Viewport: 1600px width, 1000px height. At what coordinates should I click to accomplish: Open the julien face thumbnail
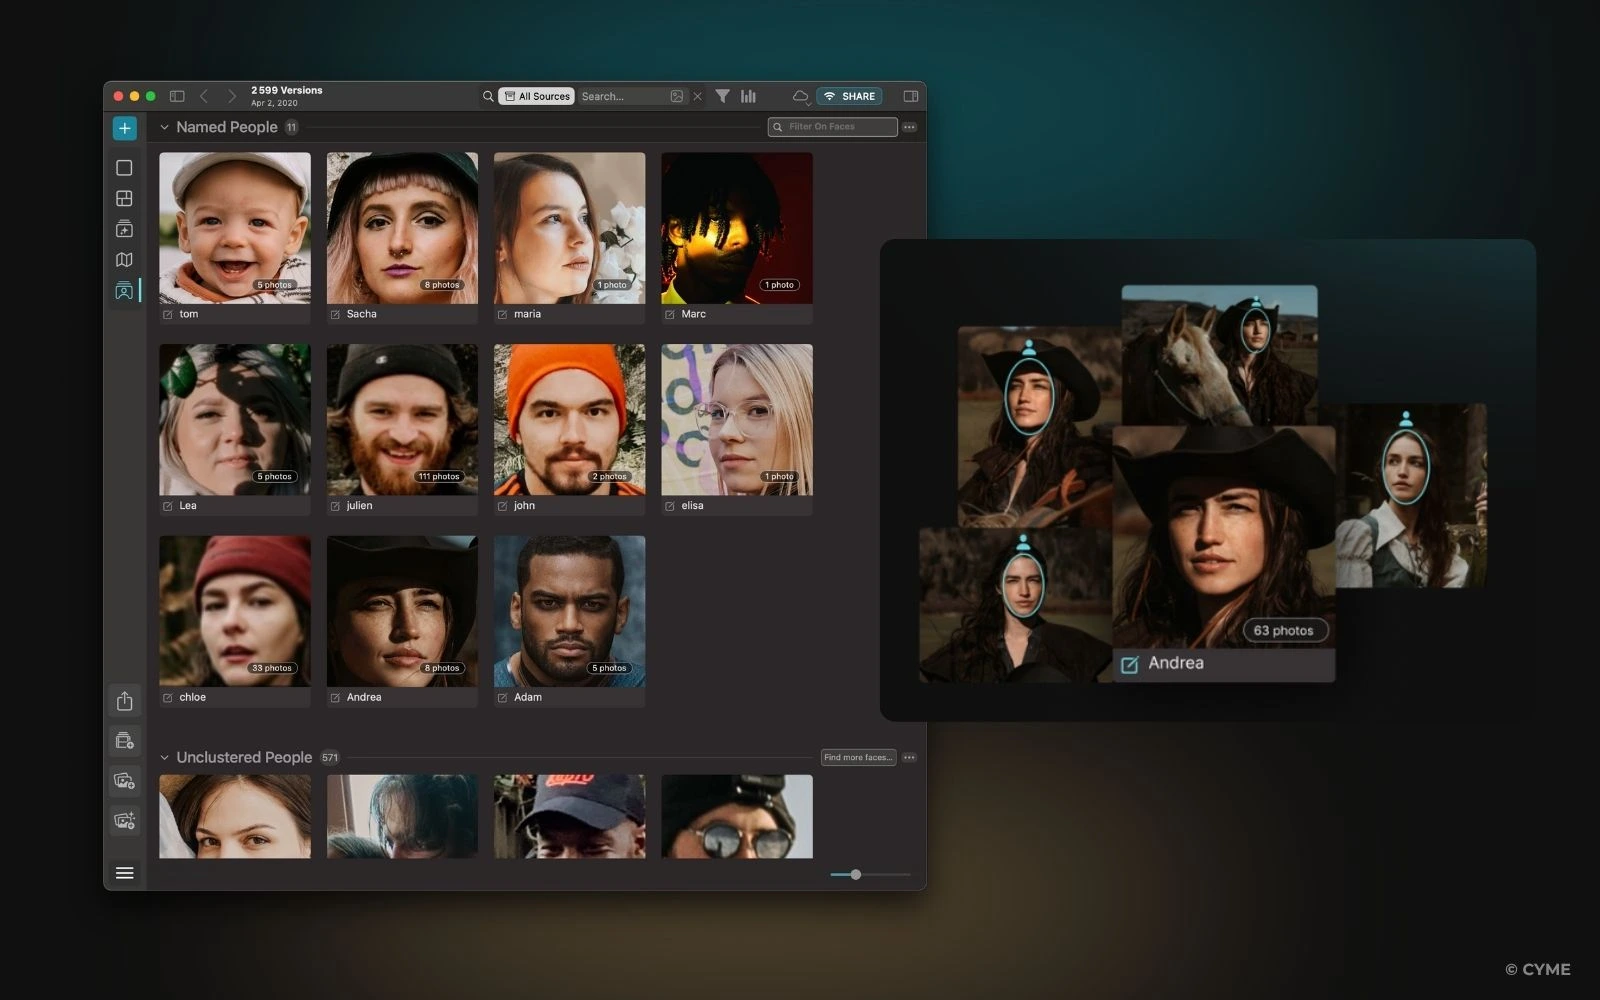402,420
